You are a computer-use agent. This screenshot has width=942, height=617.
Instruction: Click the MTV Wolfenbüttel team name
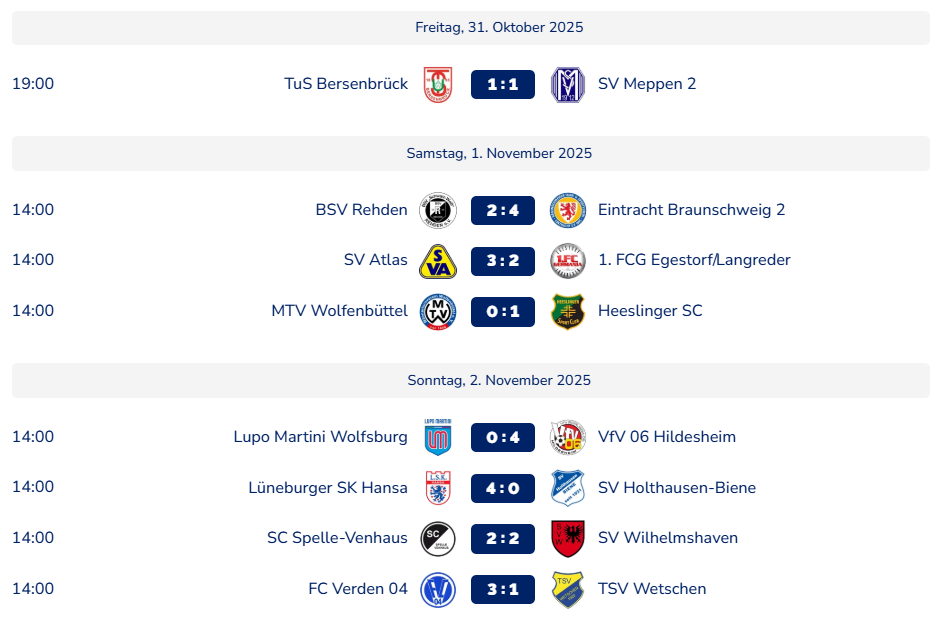coord(339,311)
